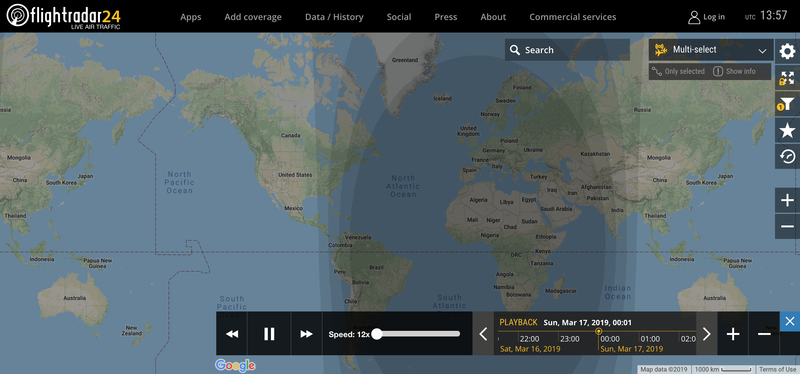
Task: Move timeline to later time arrow
Action: point(707,334)
